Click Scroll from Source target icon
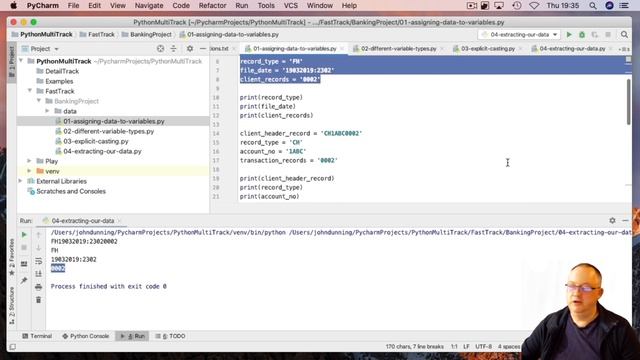This screenshot has width=640, height=360. [160, 49]
